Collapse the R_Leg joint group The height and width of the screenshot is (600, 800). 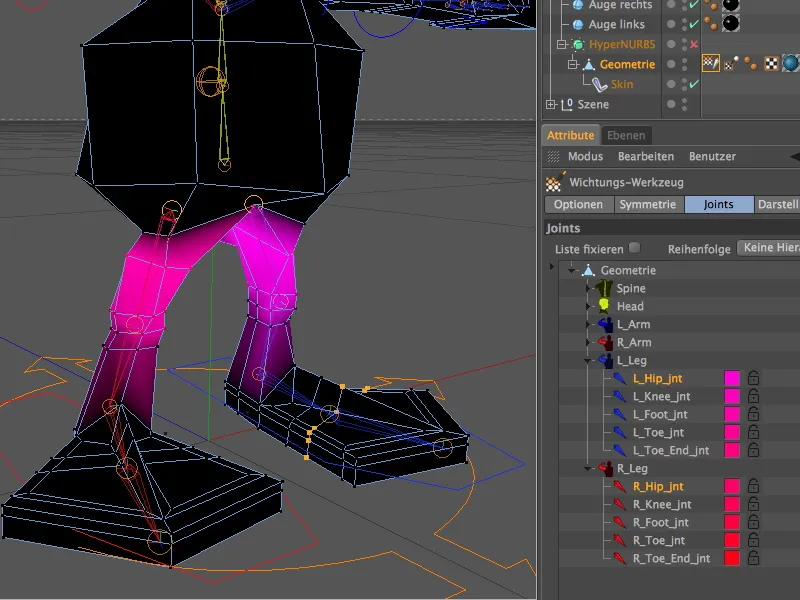(x=588, y=468)
